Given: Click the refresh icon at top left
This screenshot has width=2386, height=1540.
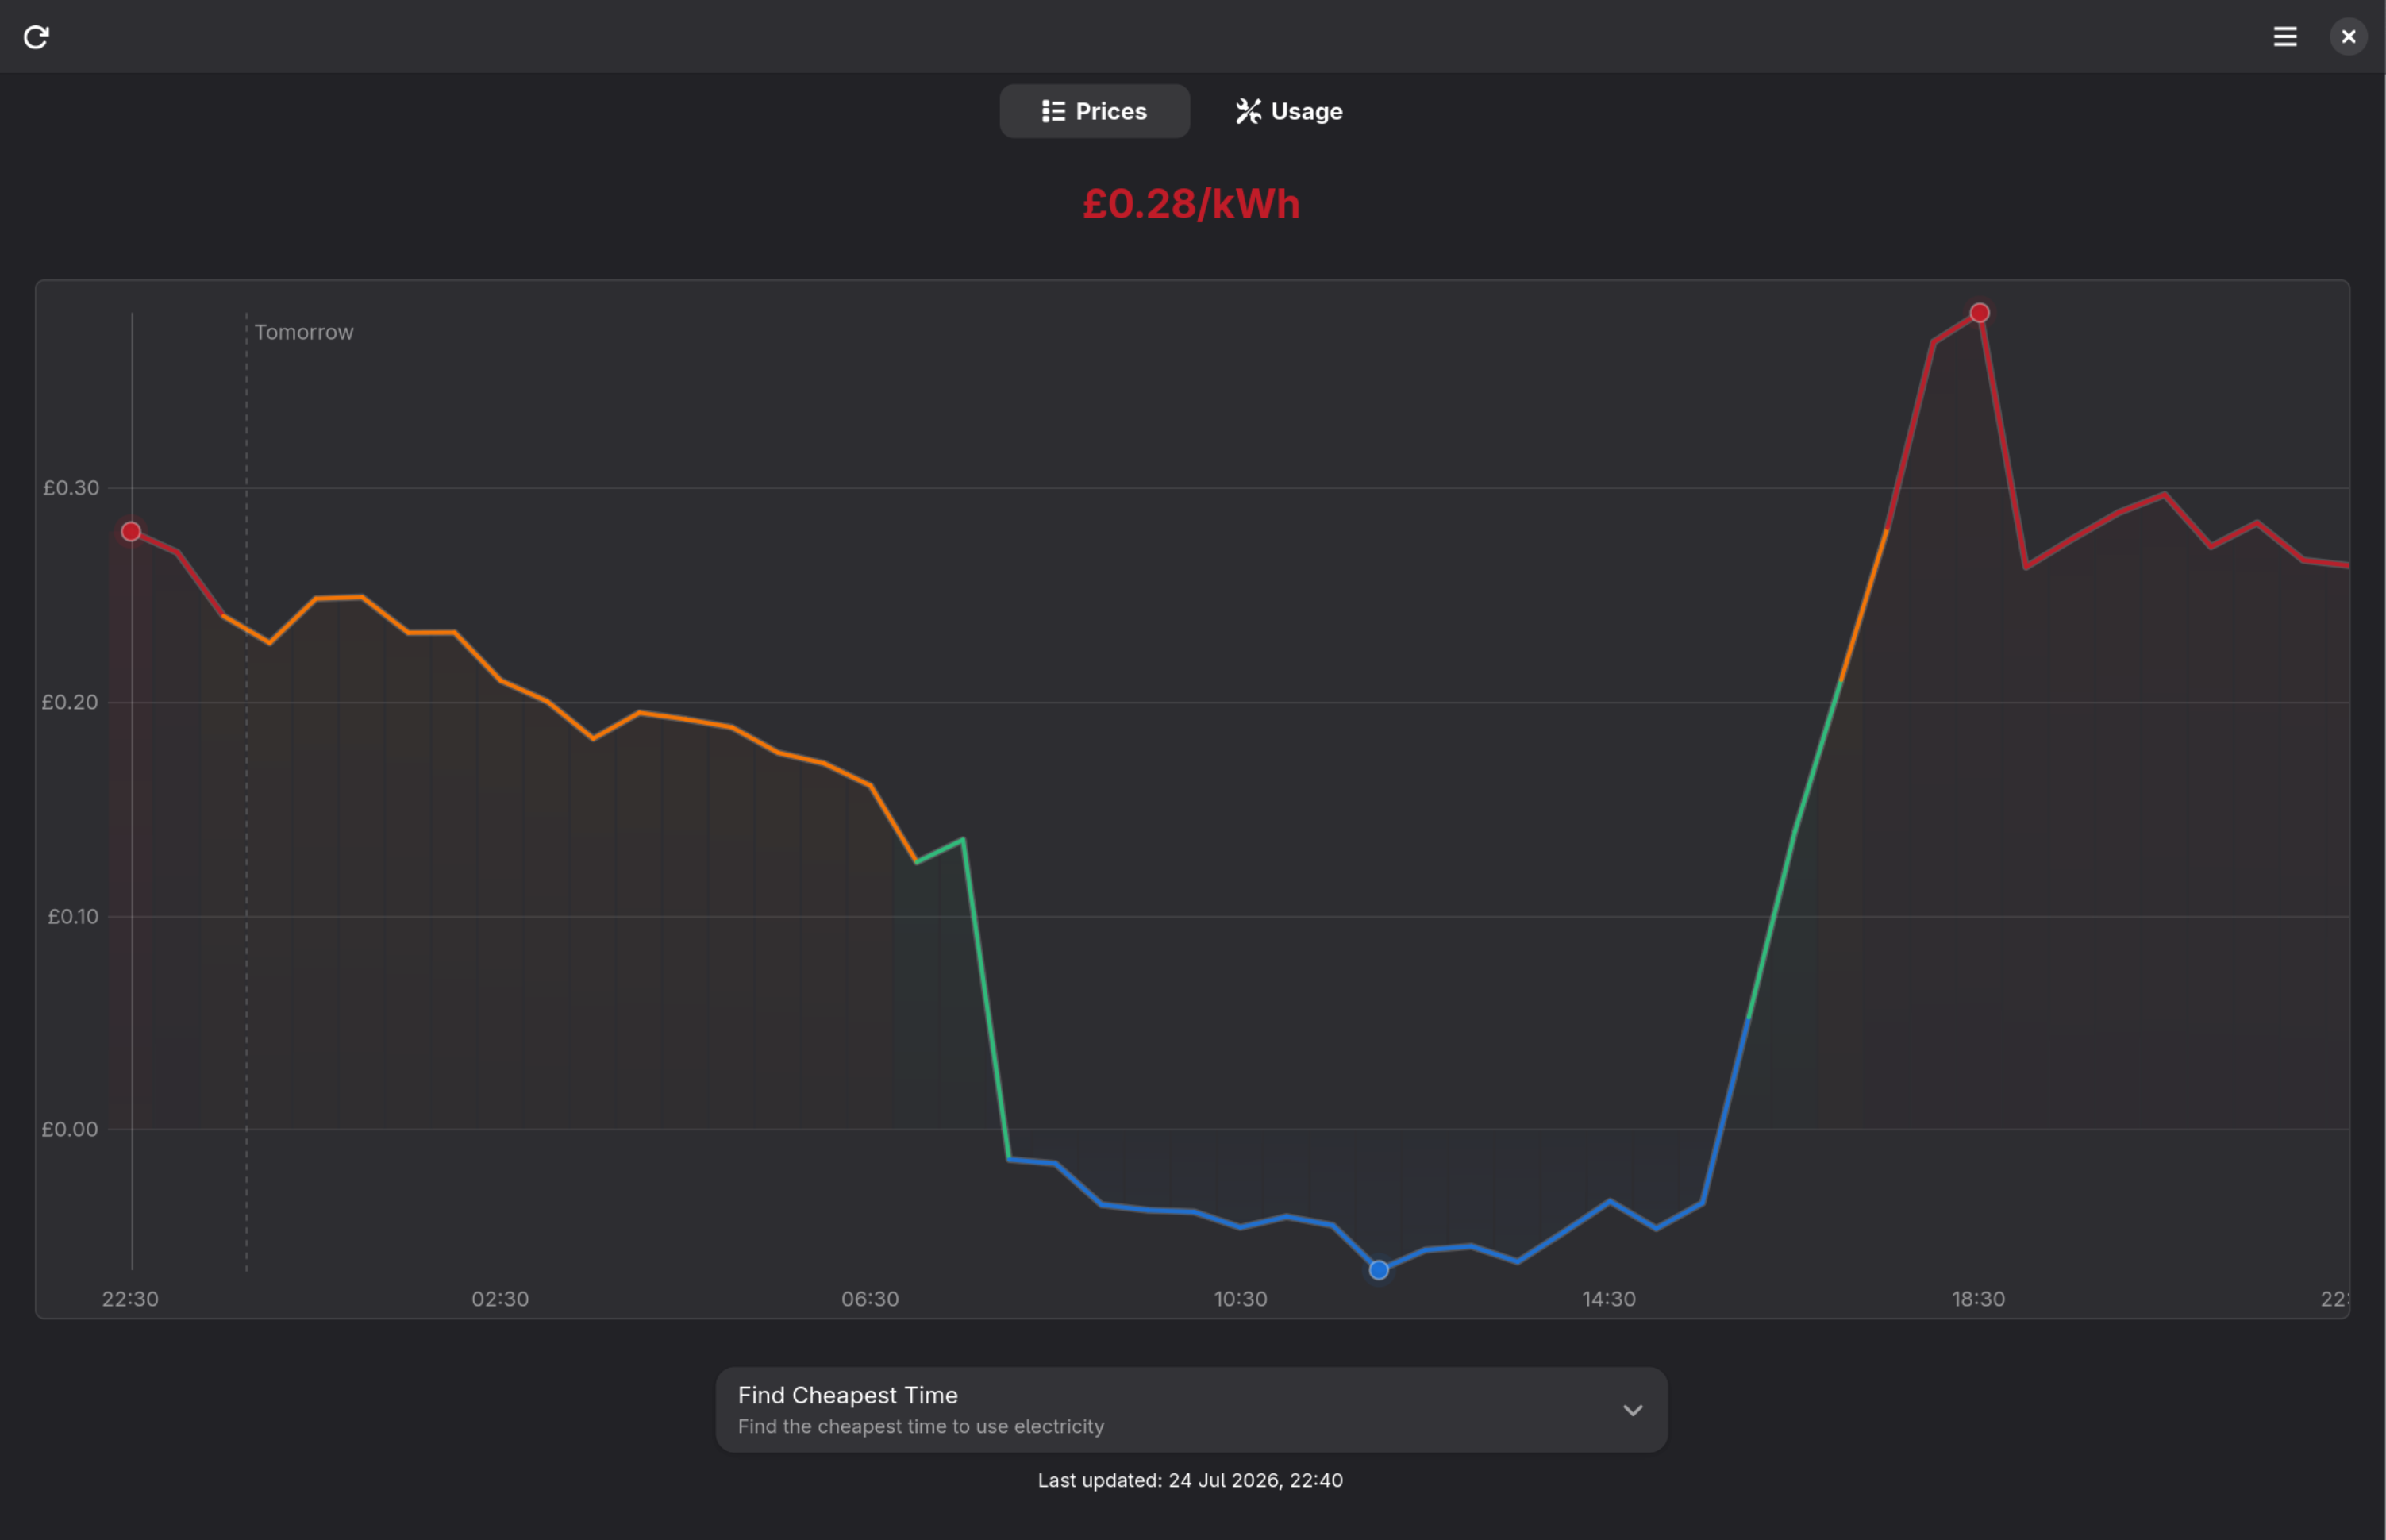Looking at the screenshot, I should [x=36, y=37].
